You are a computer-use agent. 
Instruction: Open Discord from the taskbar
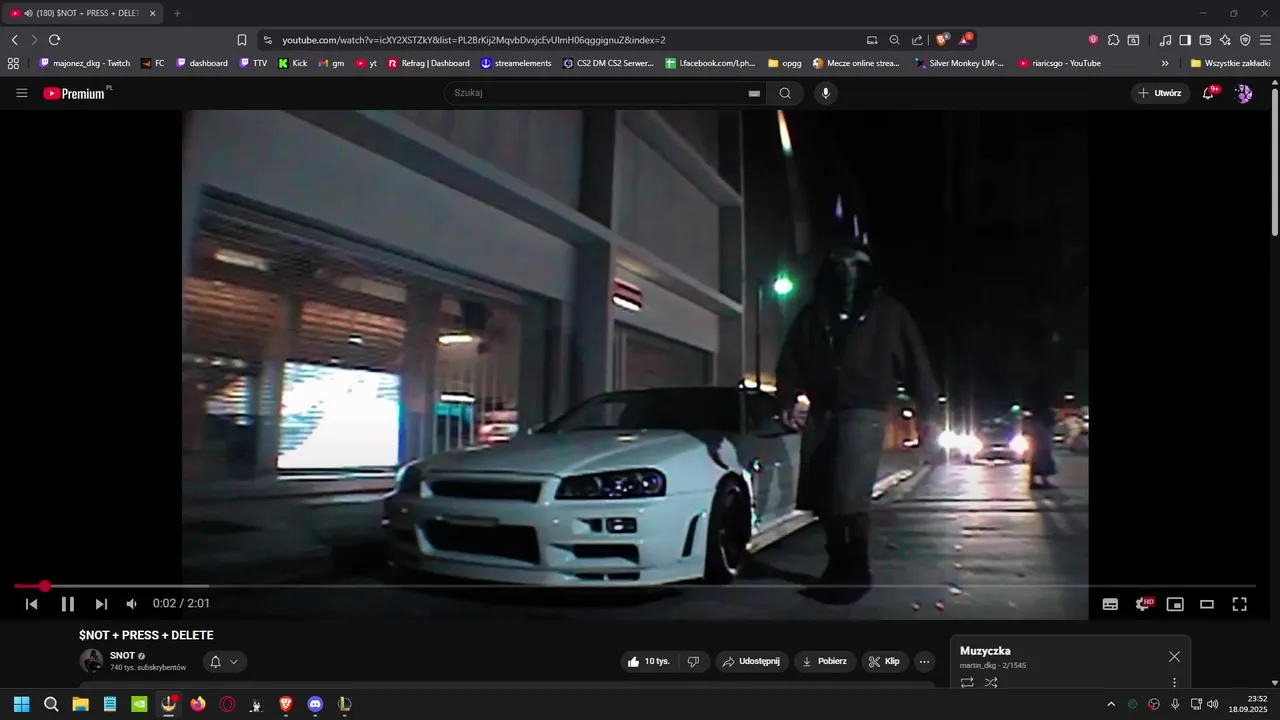pos(315,704)
